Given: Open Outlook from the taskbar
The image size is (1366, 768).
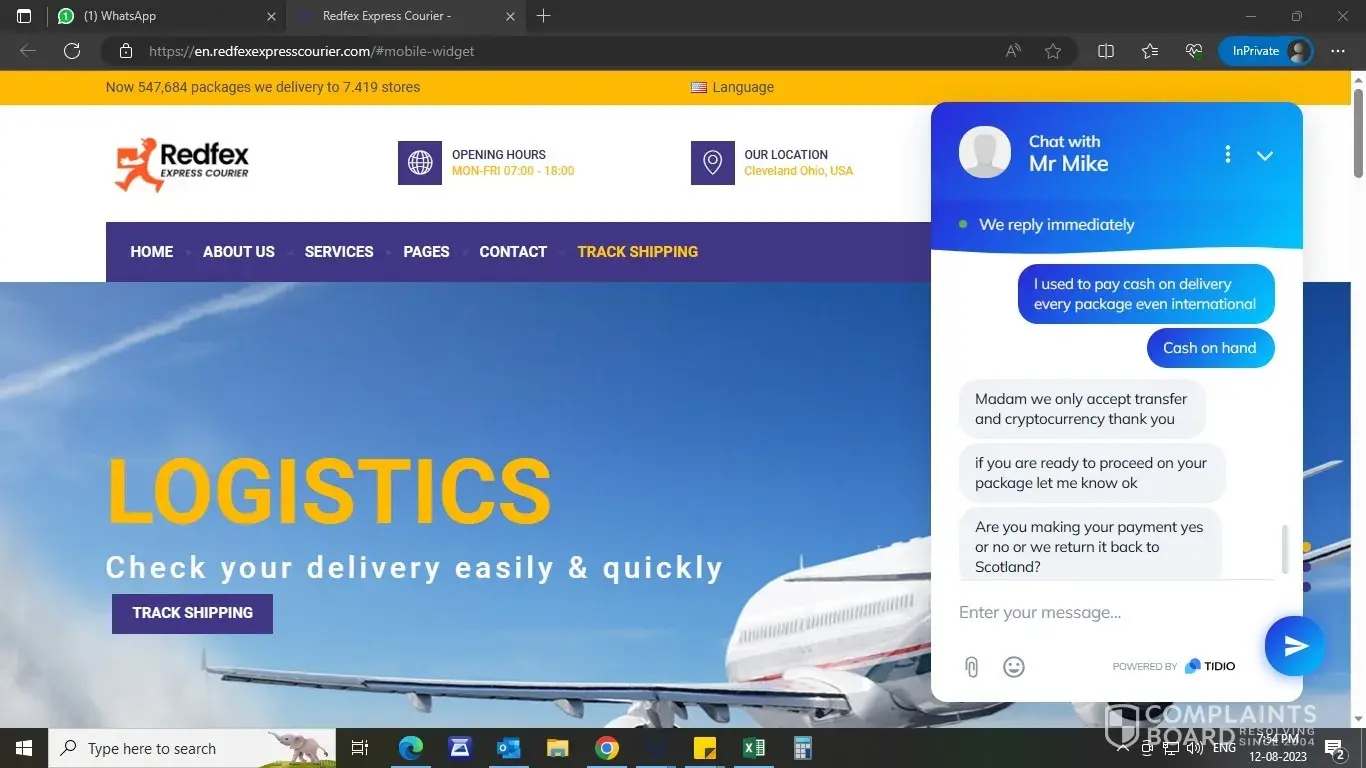Looking at the screenshot, I should pyautogui.click(x=509, y=748).
